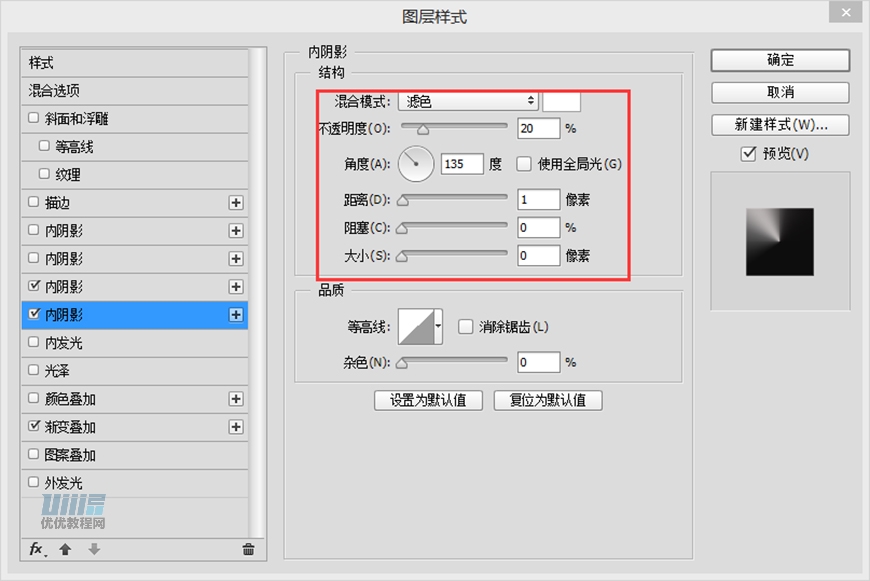Tick the 纹理 checkbox

click(44, 174)
